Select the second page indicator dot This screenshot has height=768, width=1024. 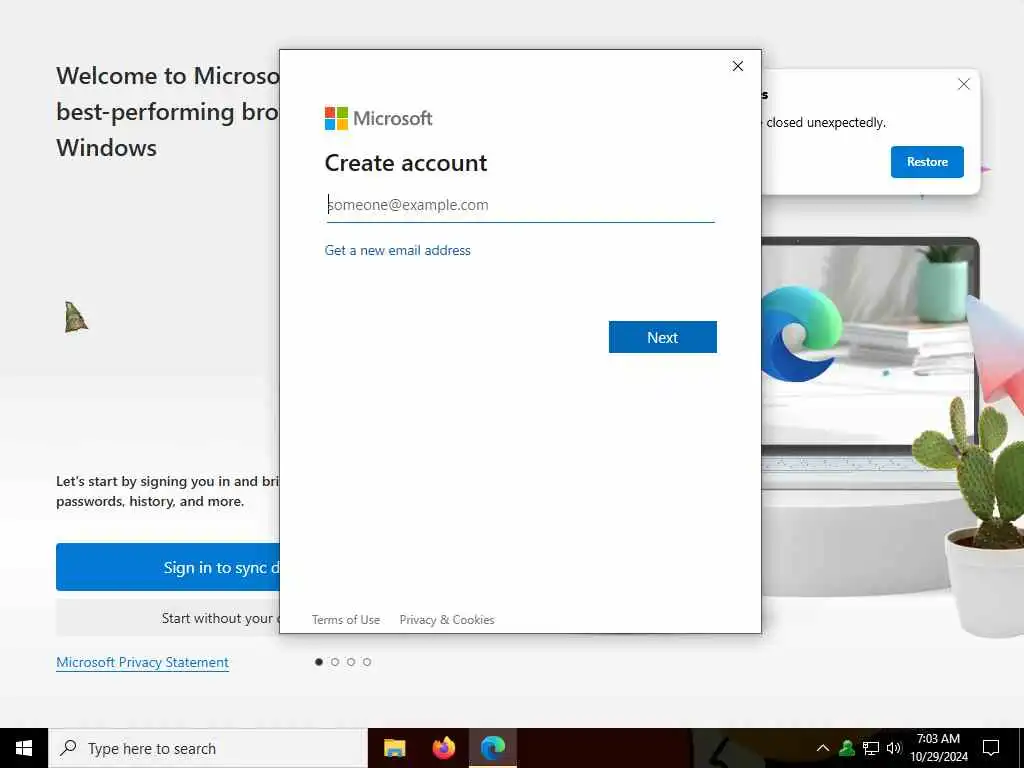tap(335, 662)
